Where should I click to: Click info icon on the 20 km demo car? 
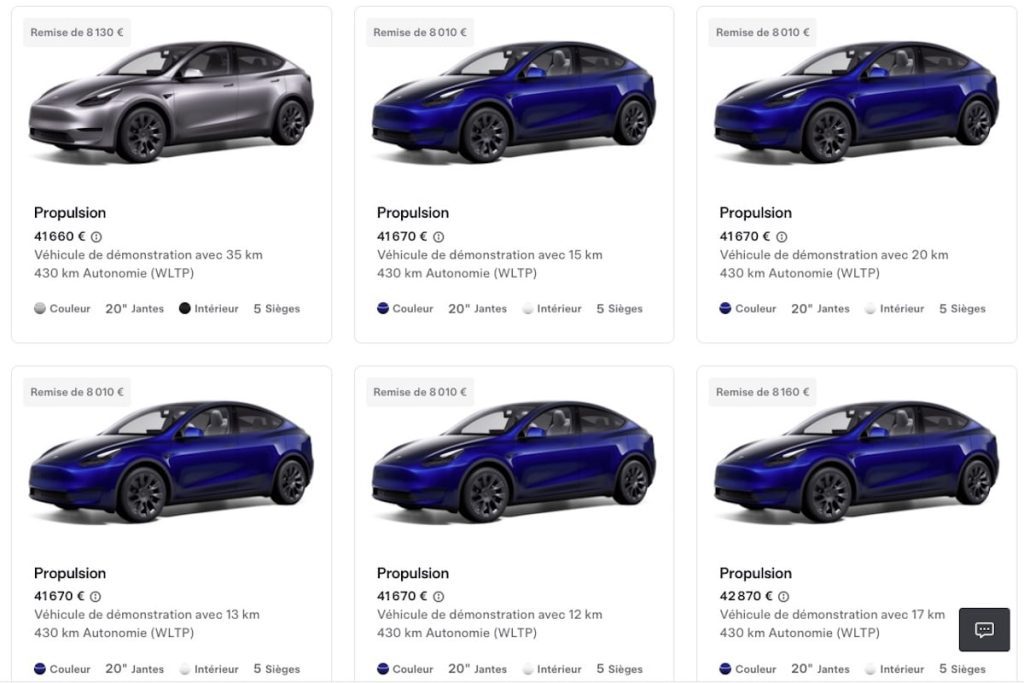pos(782,237)
